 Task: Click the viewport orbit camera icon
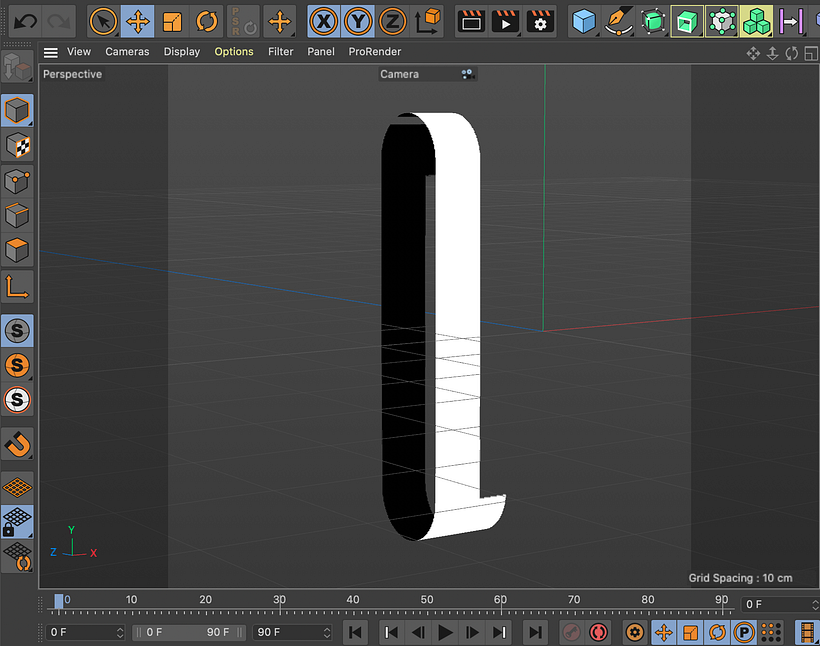[x=792, y=53]
